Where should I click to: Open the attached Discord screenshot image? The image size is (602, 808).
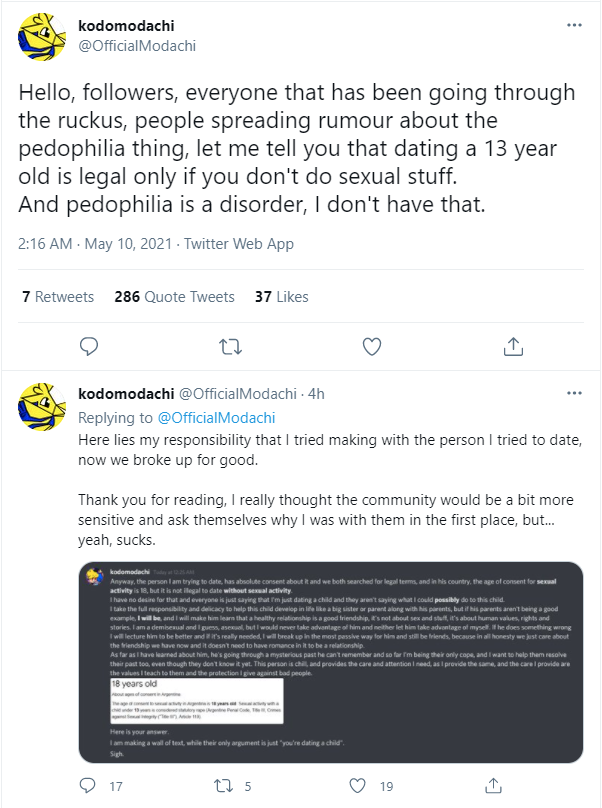click(331, 662)
